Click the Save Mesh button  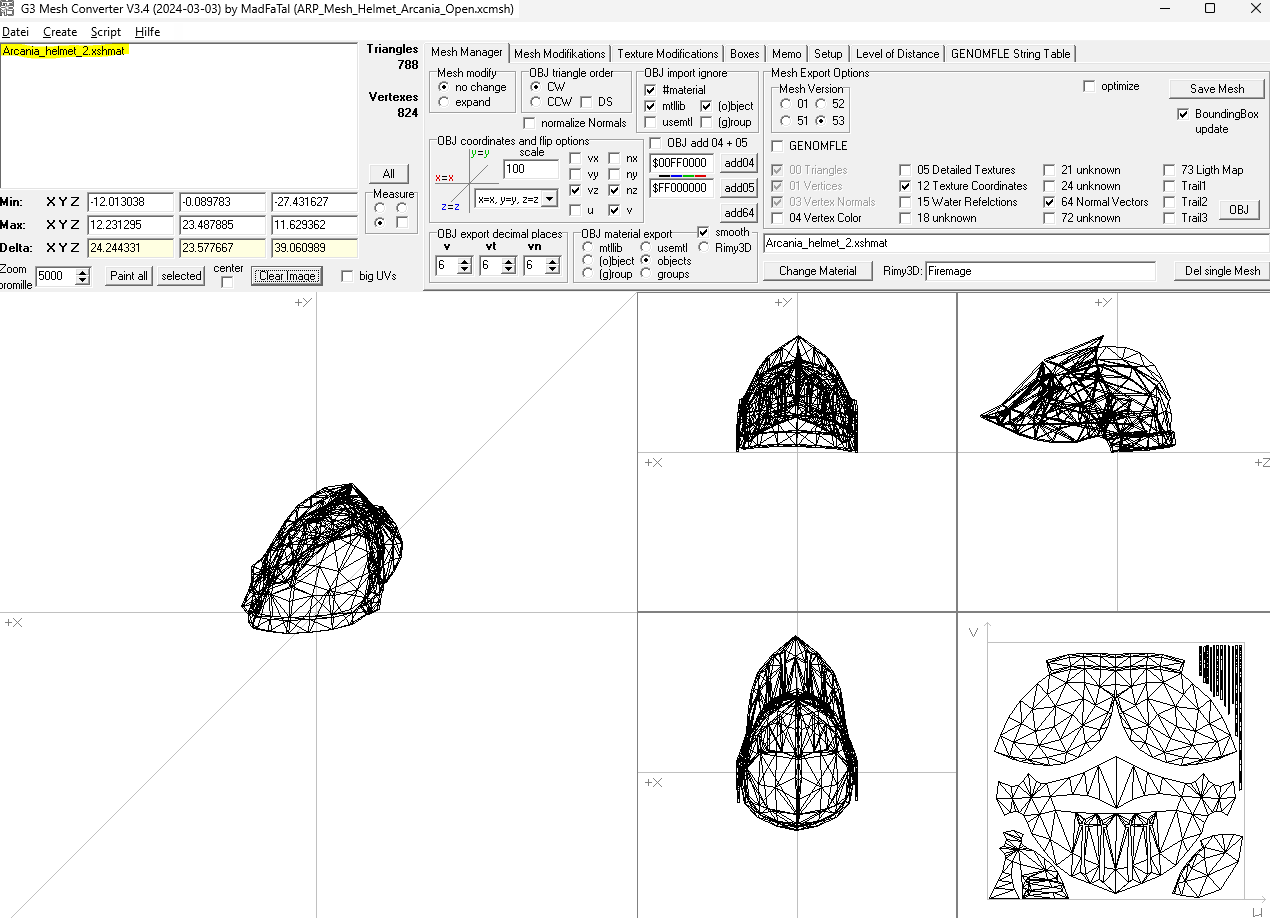1216,89
